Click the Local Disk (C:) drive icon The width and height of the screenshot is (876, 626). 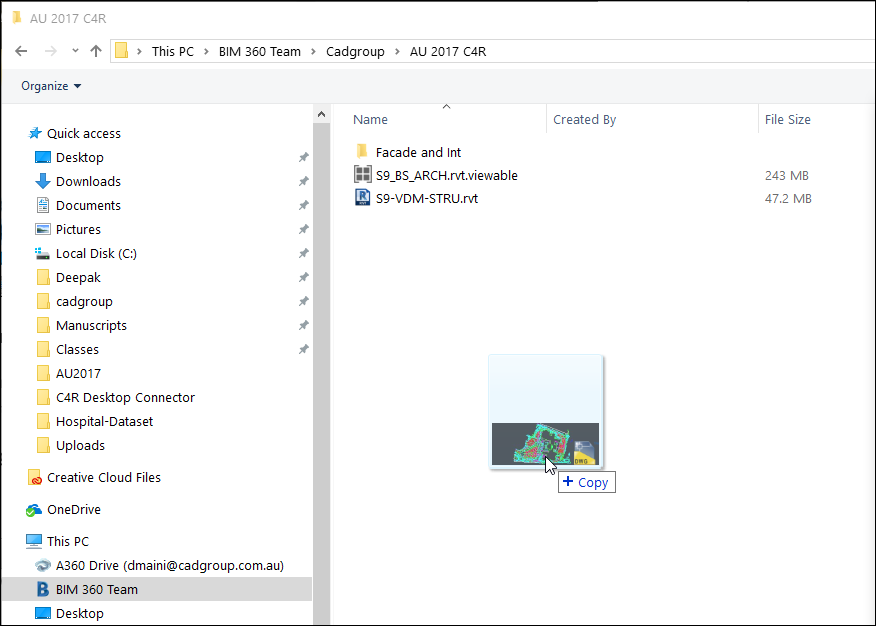pos(42,254)
